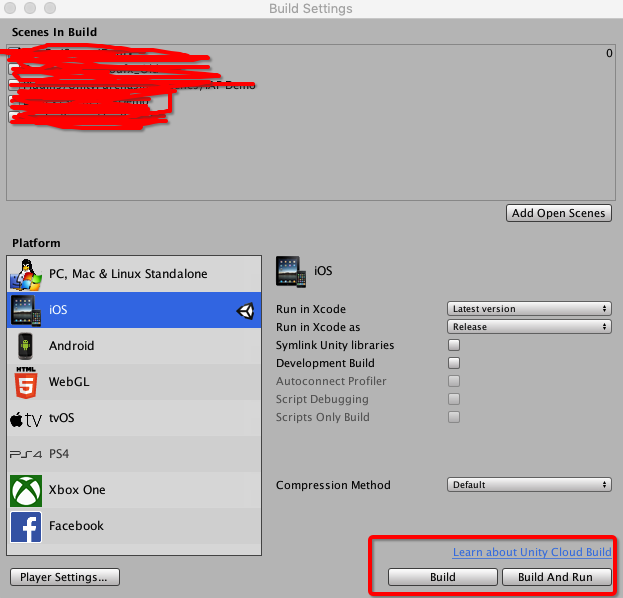Click the Unity logo on the iOS row
The height and width of the screenshot is (598, 623).
pyautogui.click(x=245, y=311)
